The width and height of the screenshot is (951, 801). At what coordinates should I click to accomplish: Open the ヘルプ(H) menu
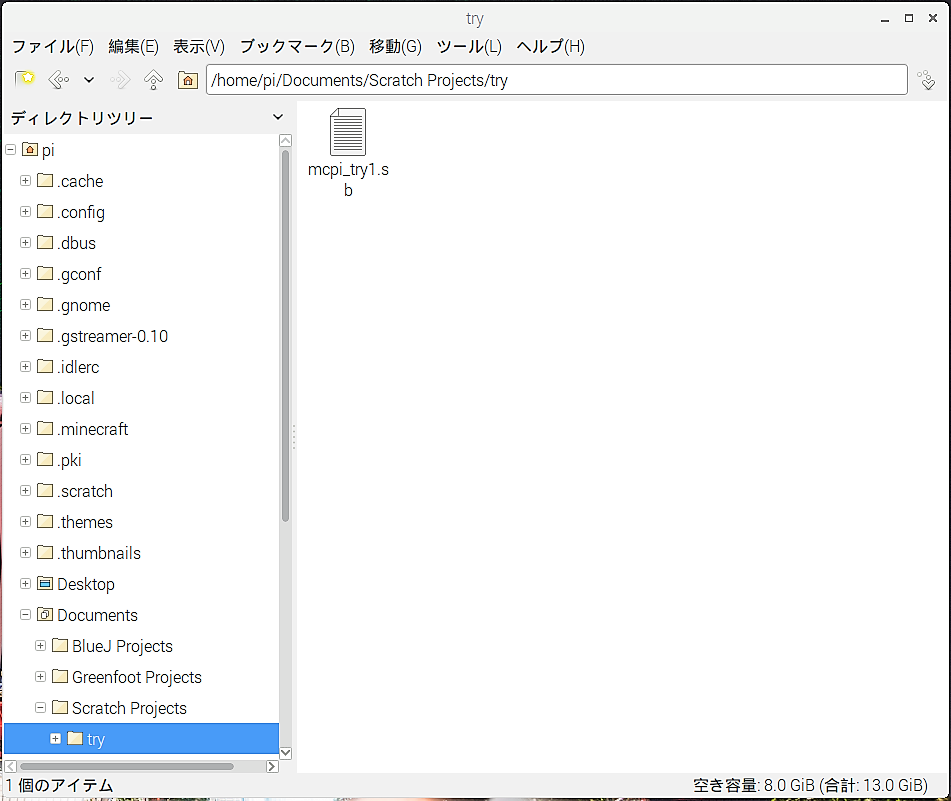point(551,47)
